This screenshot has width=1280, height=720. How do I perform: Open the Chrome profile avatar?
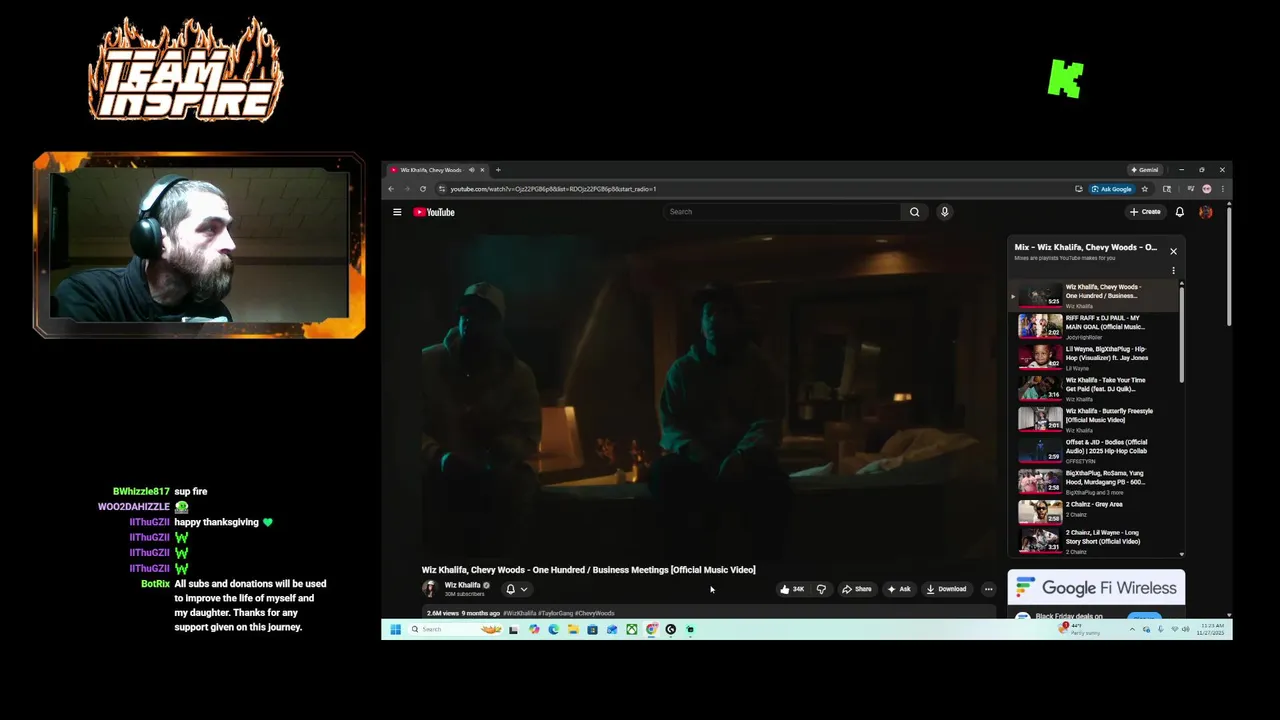coord(1207,189)
